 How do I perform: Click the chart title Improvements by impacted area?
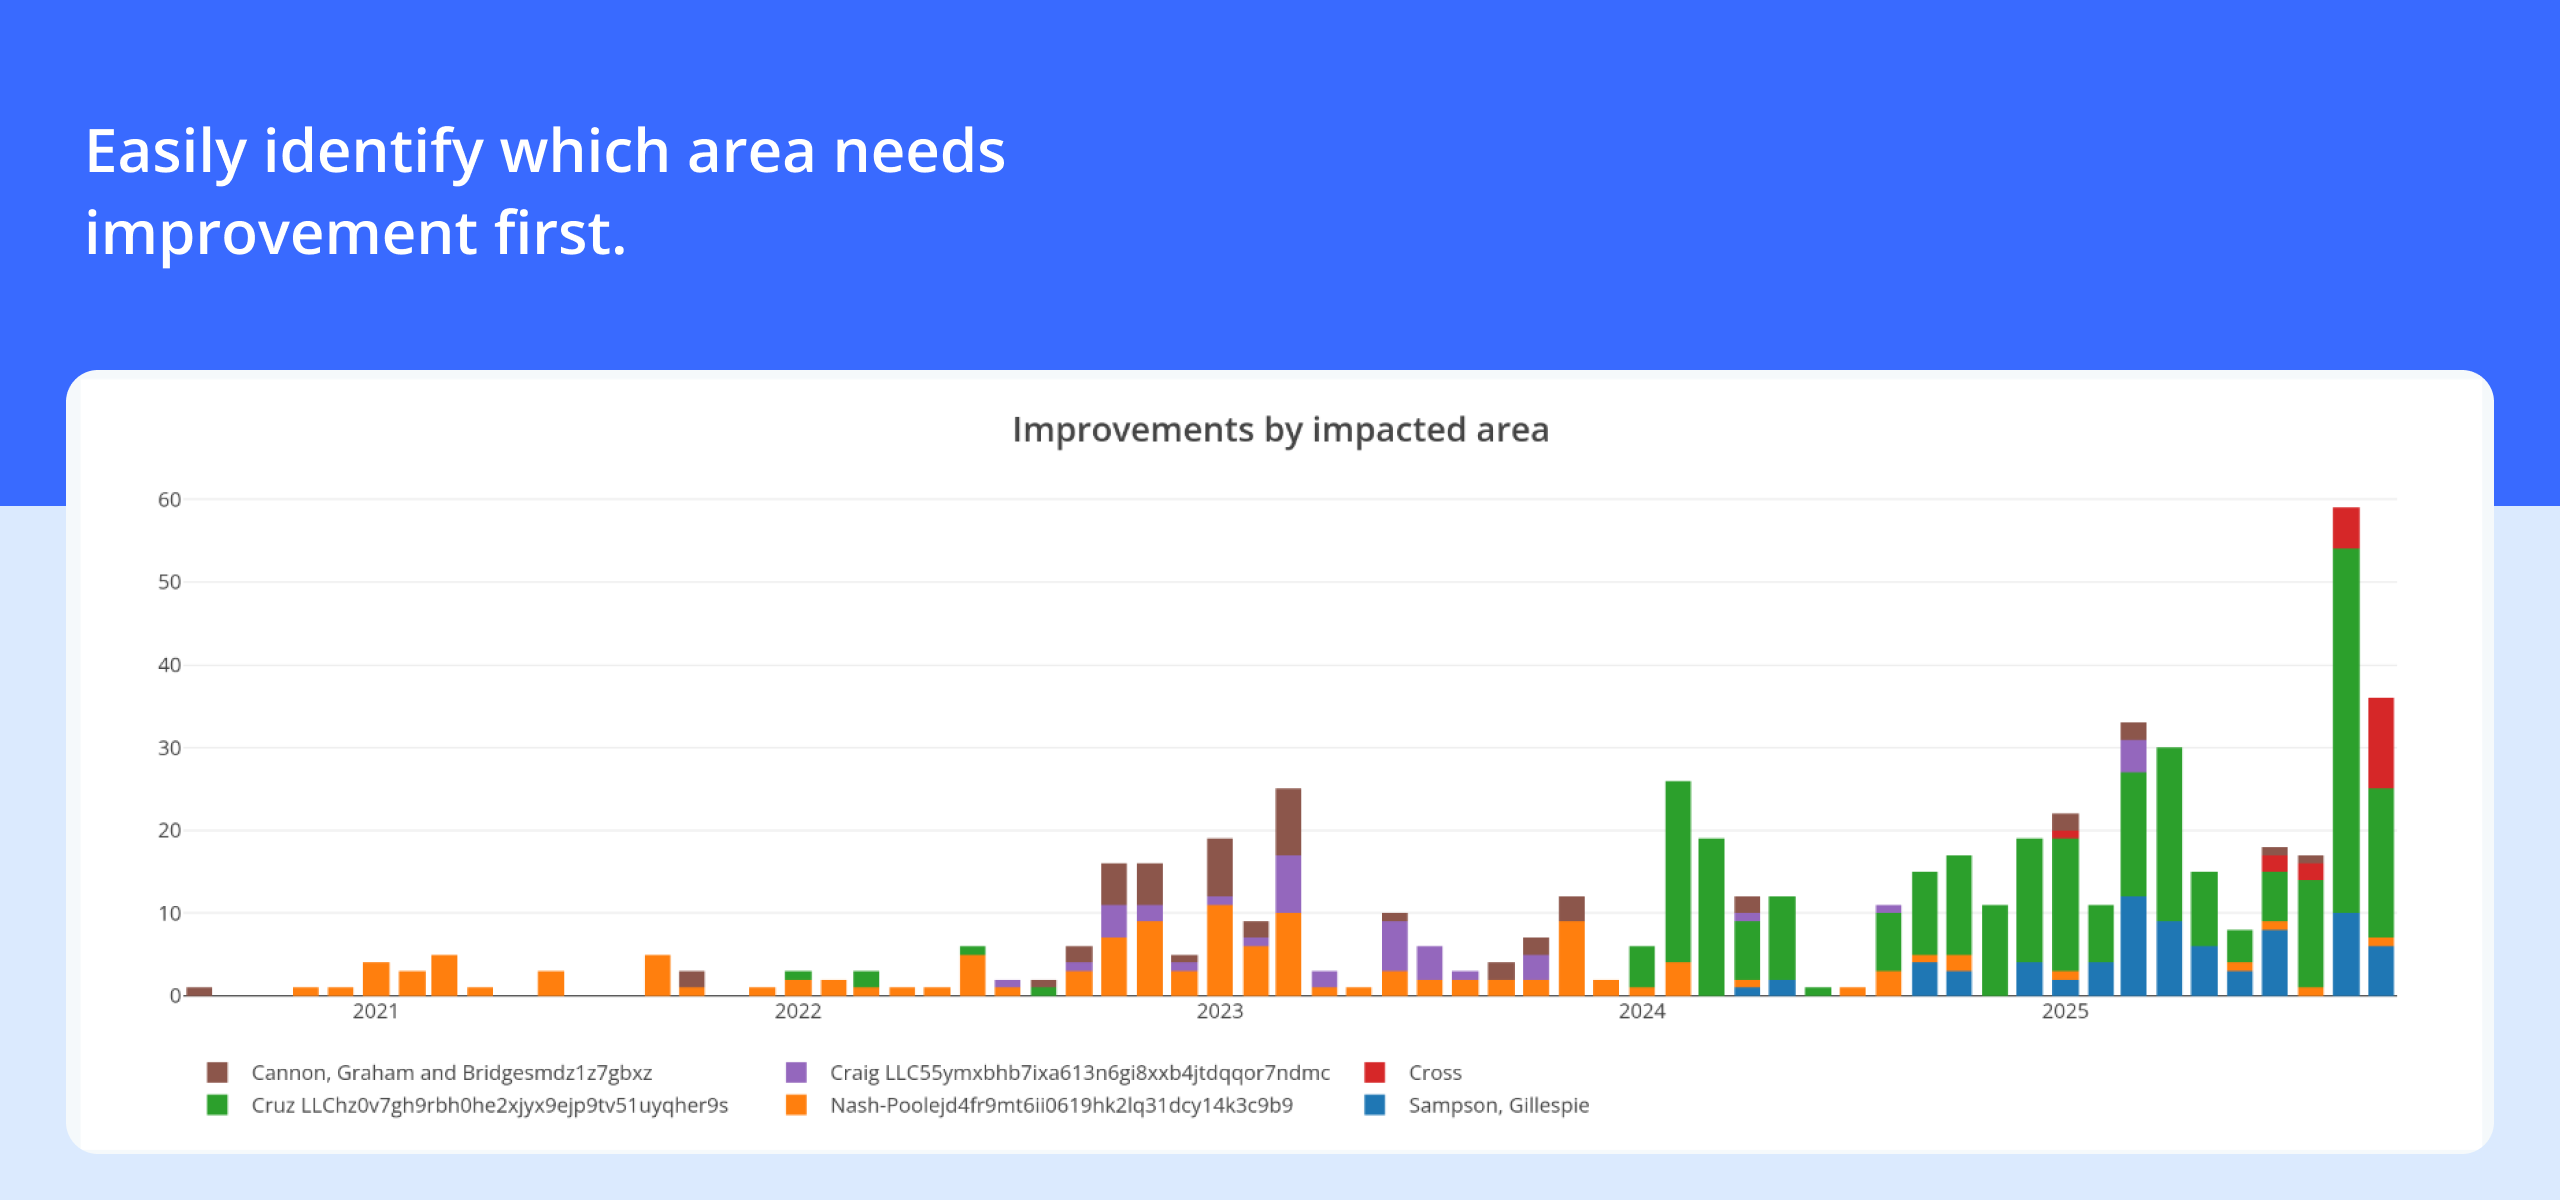[1280, 429]
